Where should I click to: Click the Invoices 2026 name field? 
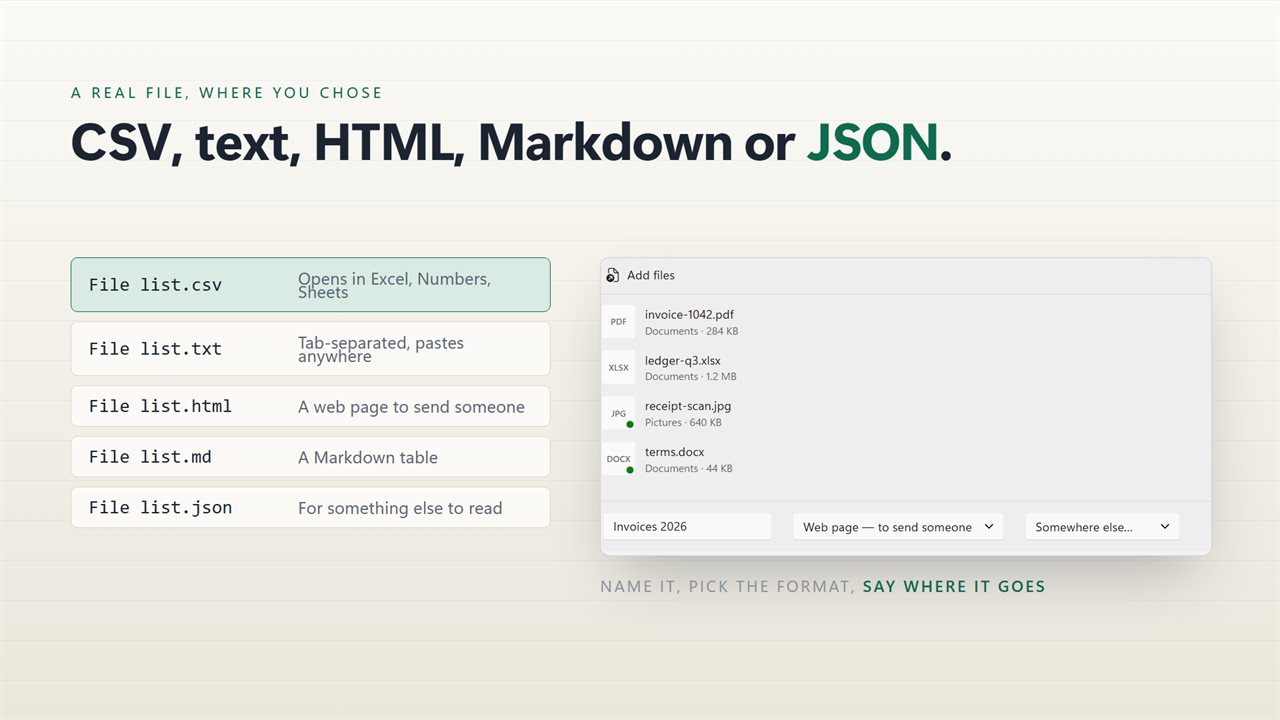pos(687,527)
